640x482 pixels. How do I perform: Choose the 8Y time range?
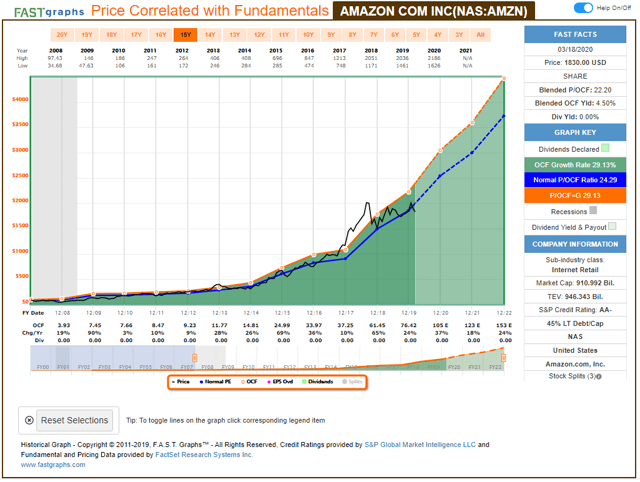click(353, 35)
